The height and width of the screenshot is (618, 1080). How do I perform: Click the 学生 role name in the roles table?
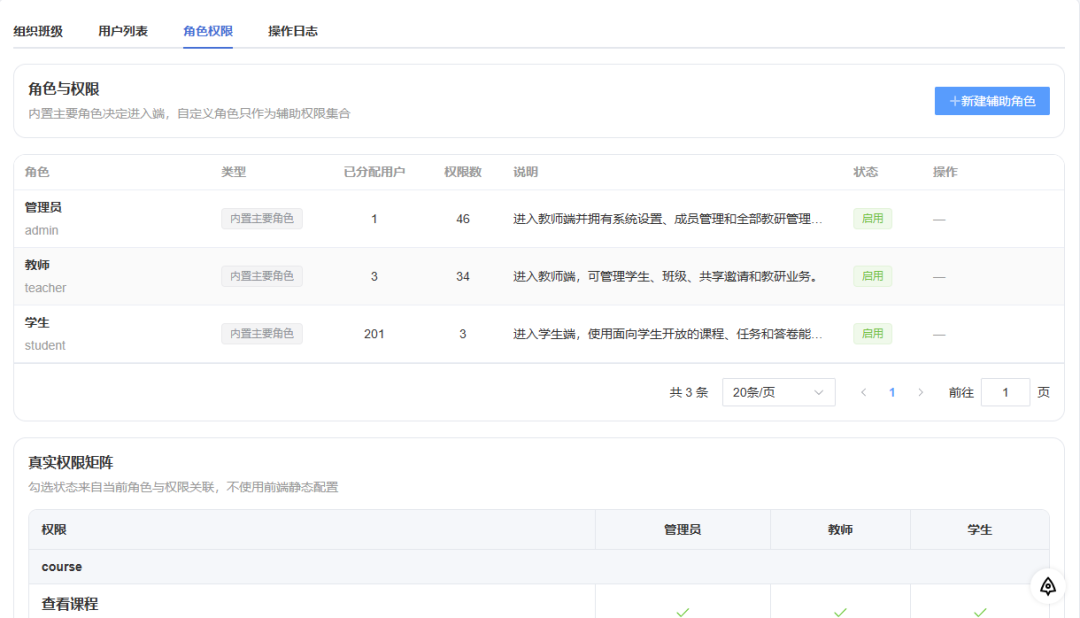click(x=37, y=322)
